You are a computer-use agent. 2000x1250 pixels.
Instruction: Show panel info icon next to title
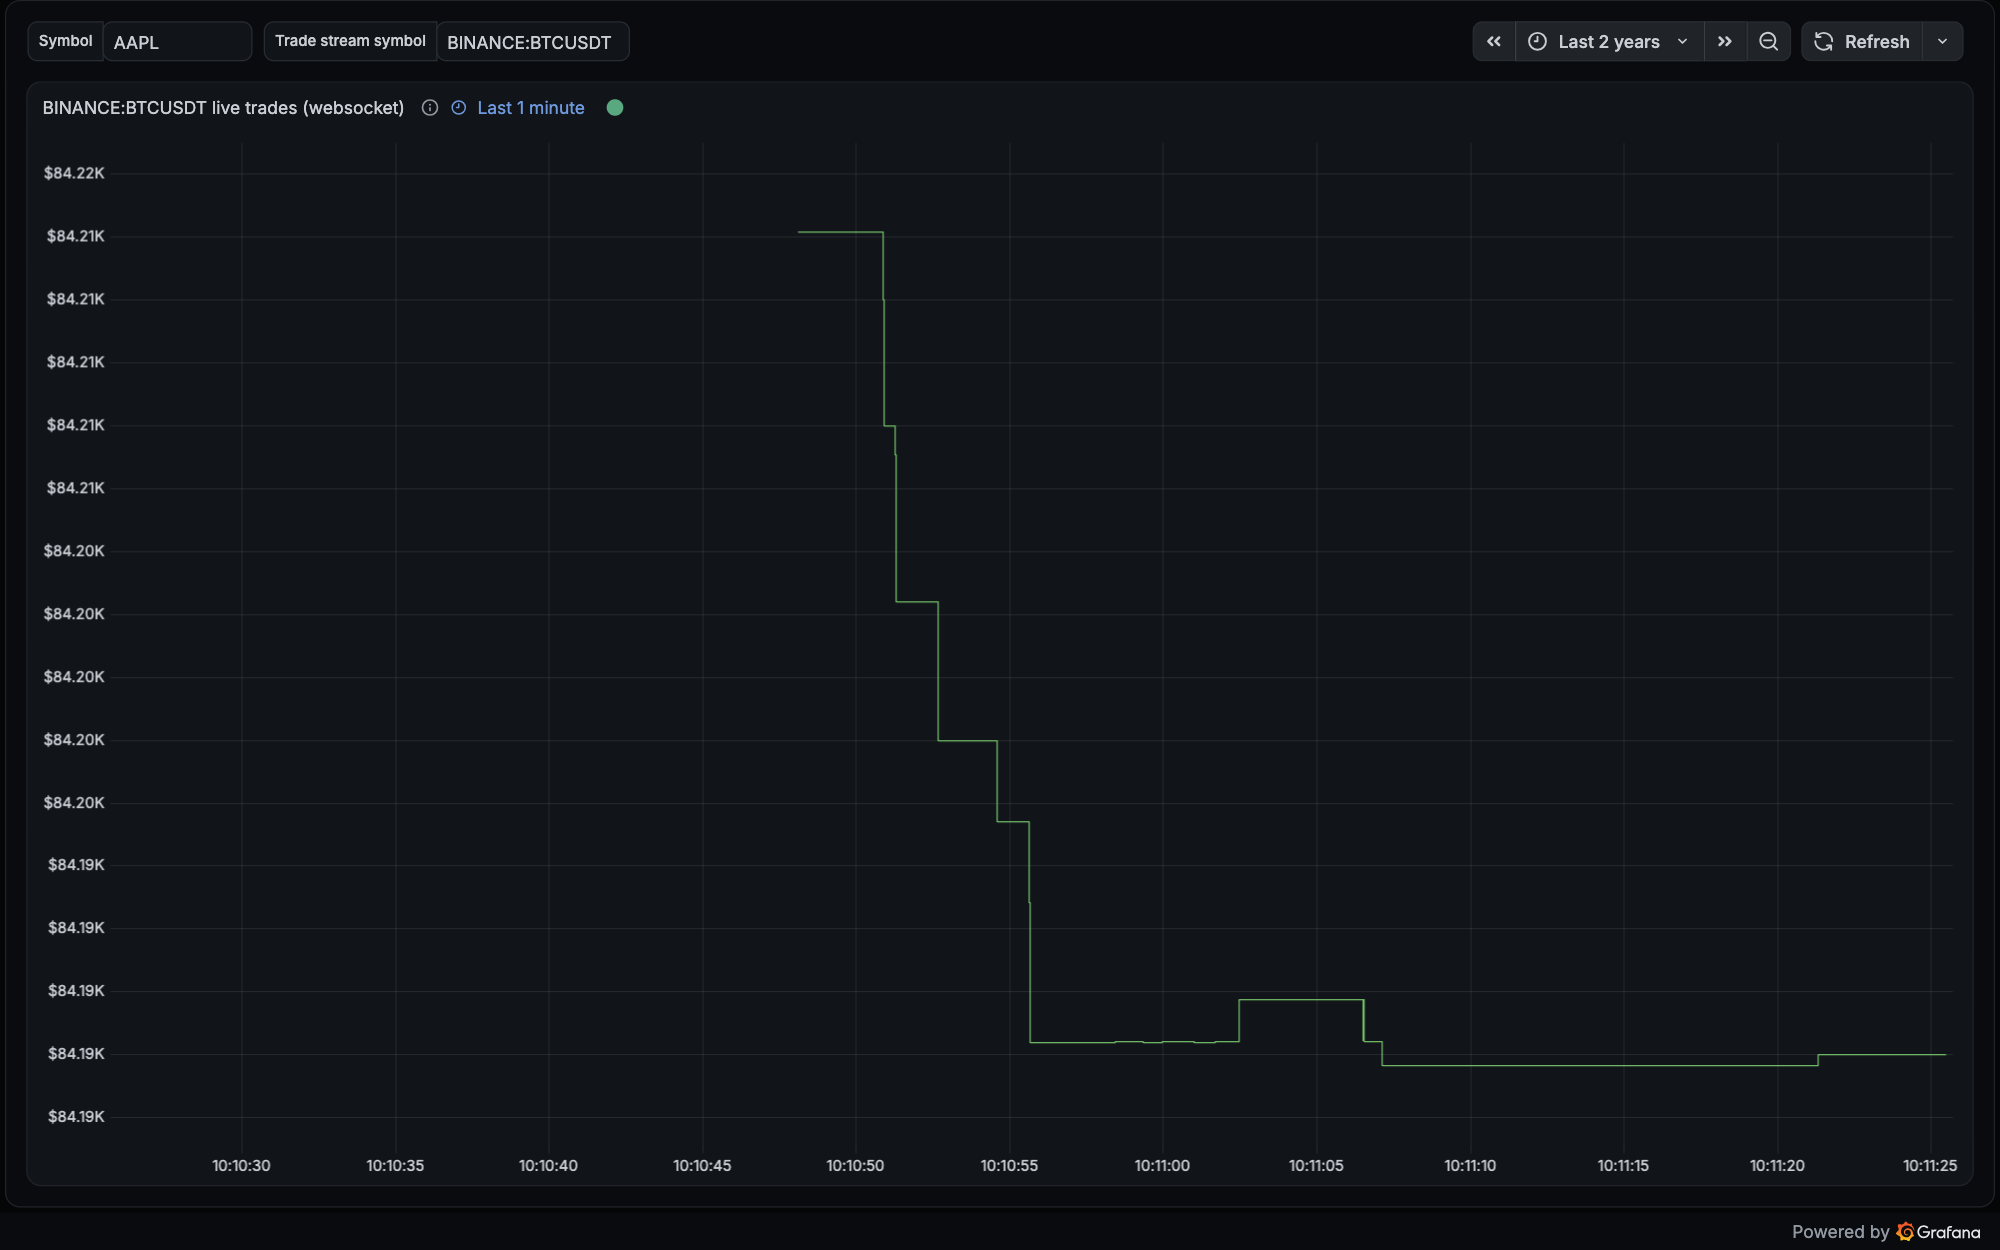point(430,108)
